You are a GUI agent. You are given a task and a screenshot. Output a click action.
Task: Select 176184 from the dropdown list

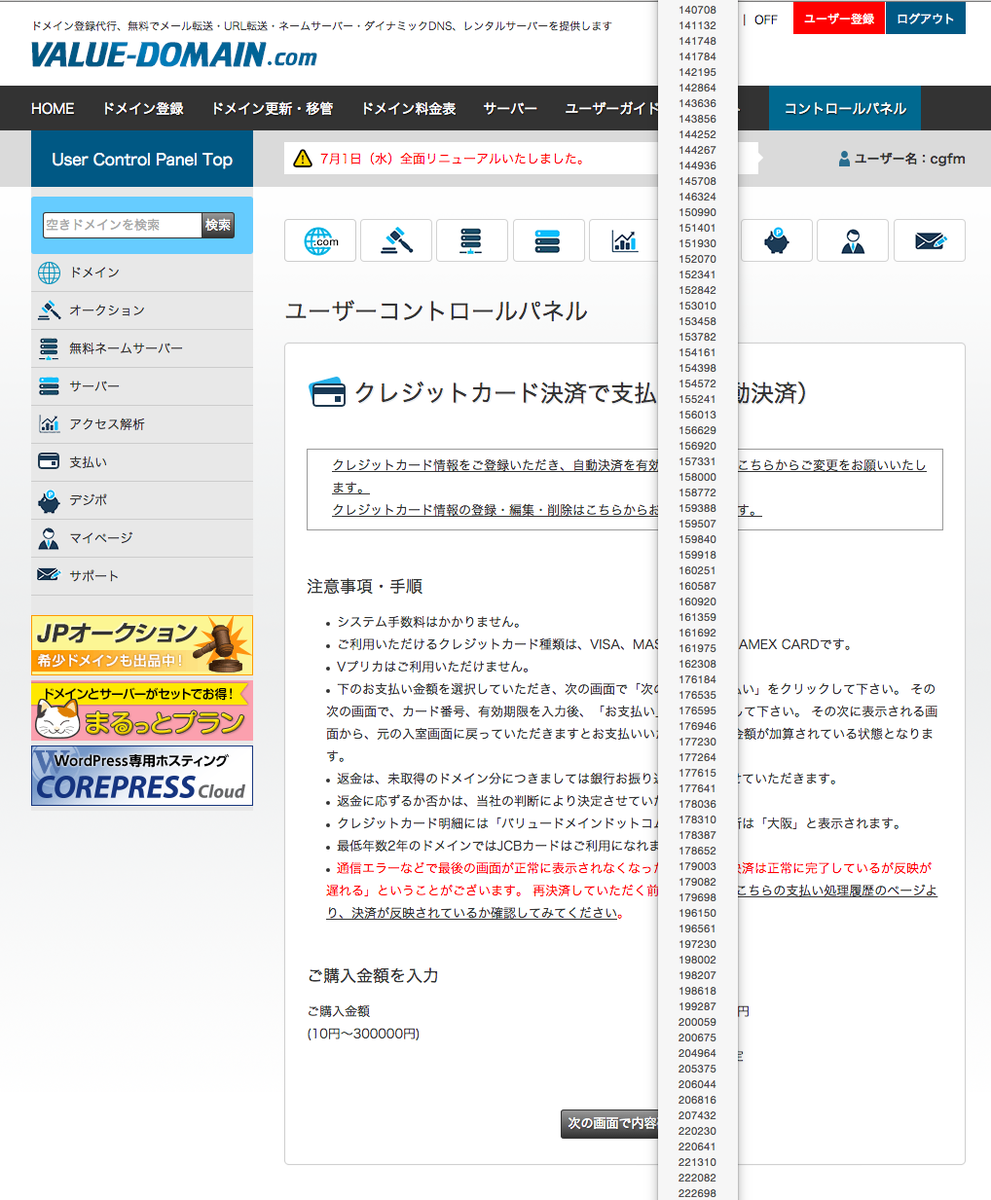[697, 679]
